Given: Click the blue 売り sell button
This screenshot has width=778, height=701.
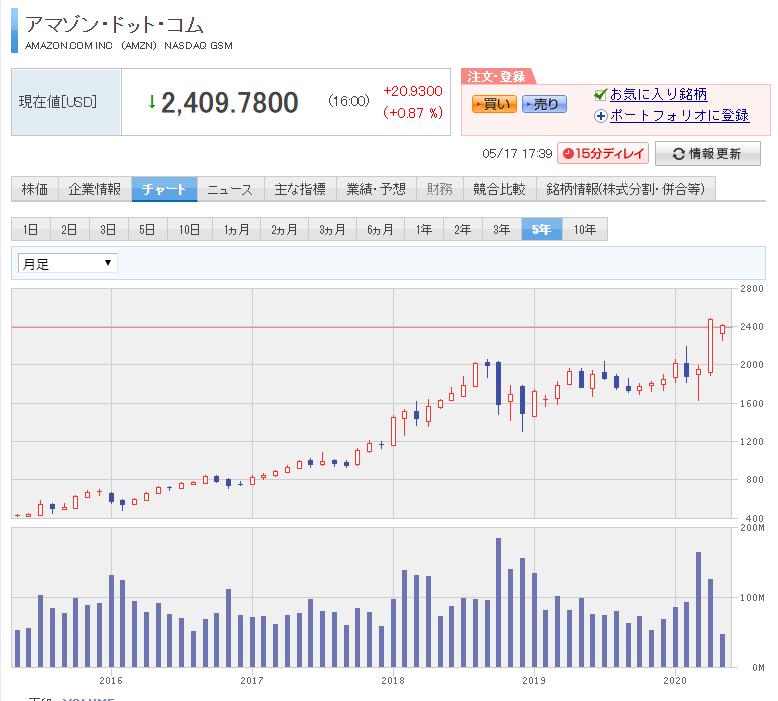Looking at the screenshot, I should click(x=544, y=104).
